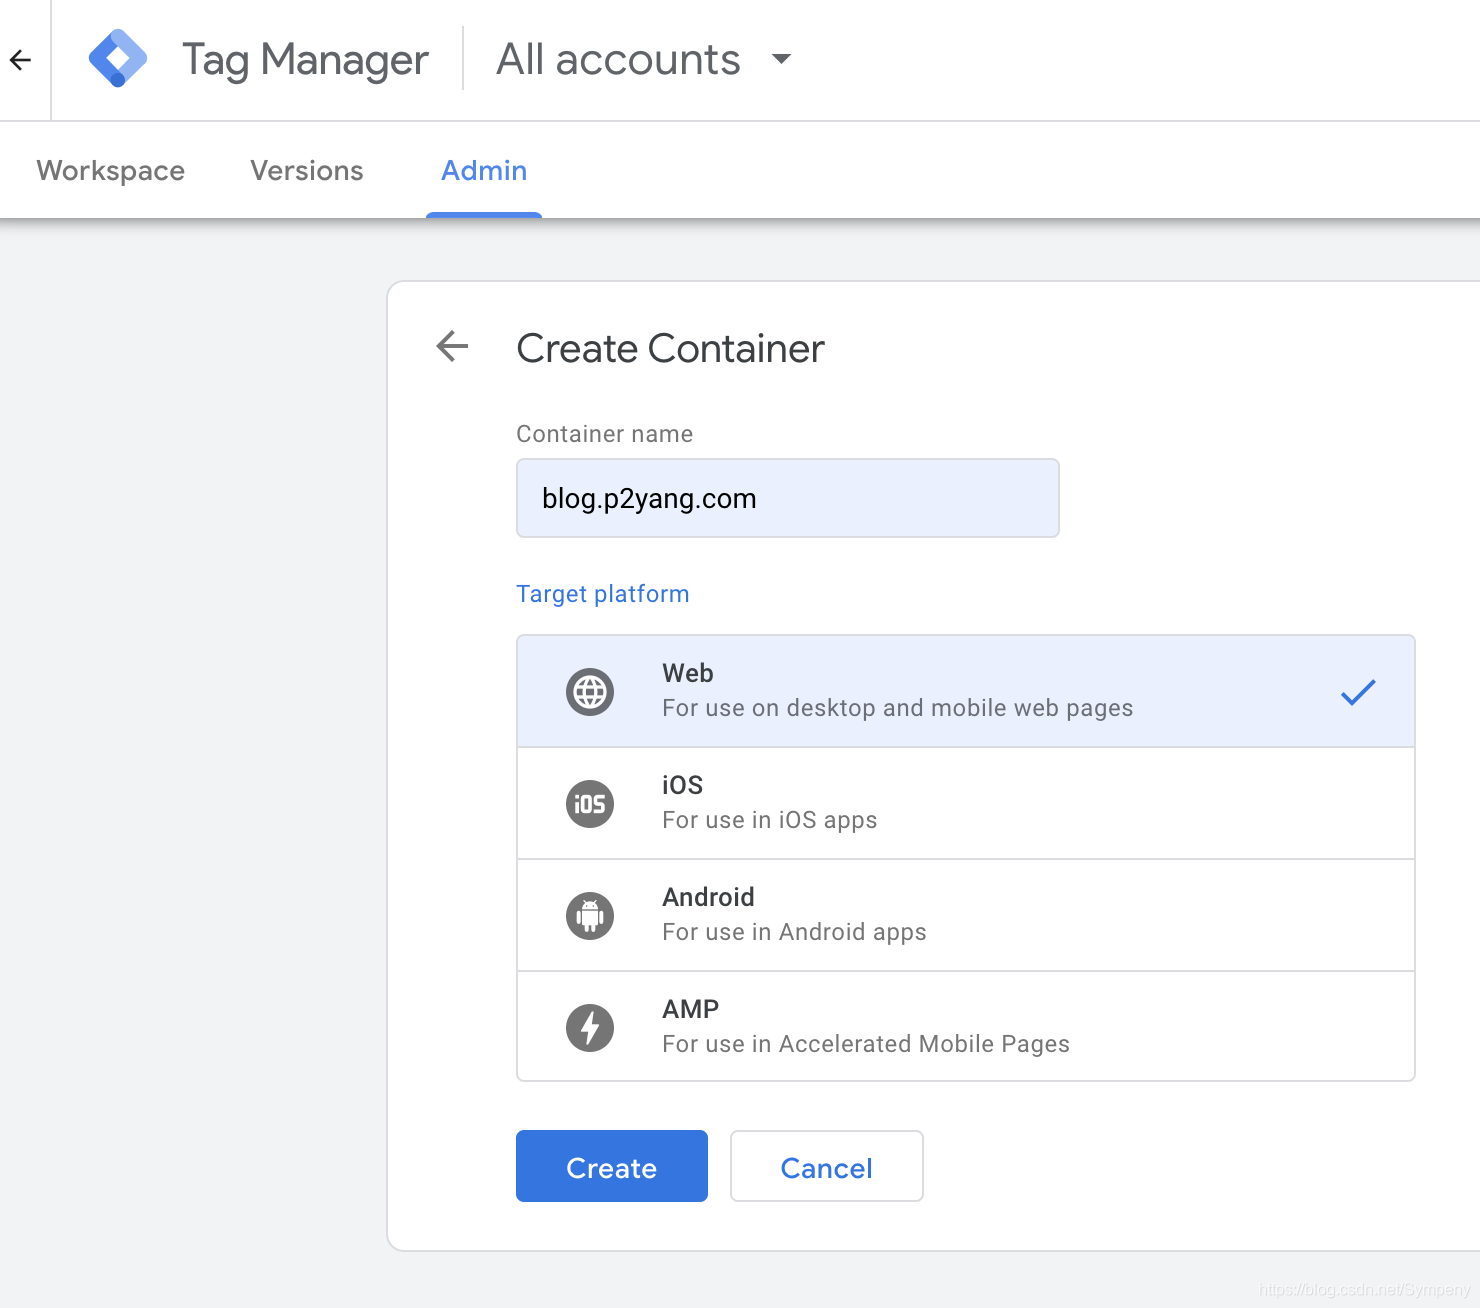
Task: Click the Web option checkmark
Action: point(1358,692)
